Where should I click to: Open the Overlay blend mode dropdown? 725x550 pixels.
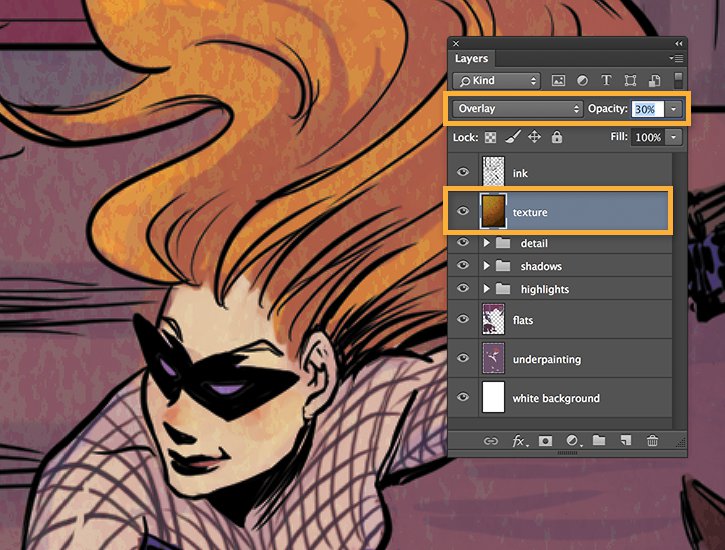click(517, 108)
